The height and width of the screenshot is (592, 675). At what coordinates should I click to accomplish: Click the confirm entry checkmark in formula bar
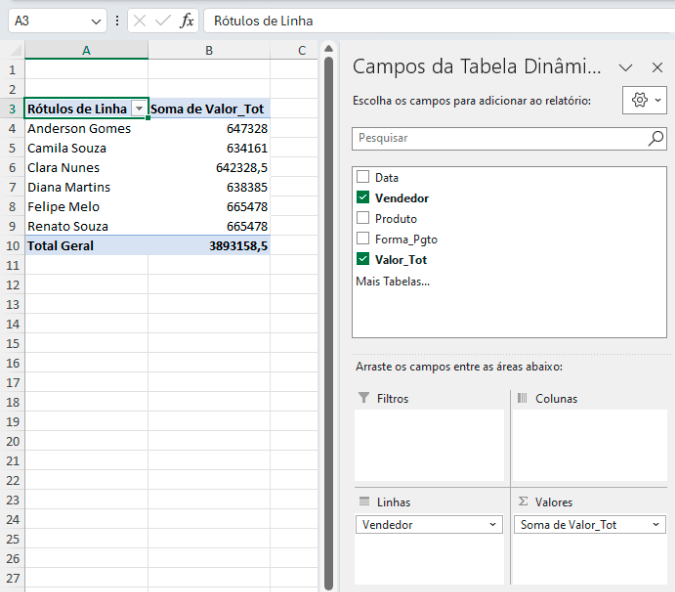click(163, 21)
